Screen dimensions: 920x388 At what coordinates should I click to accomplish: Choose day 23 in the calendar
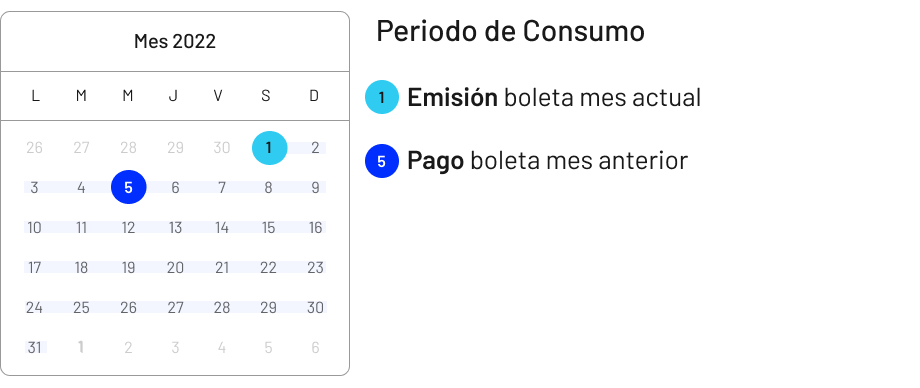click(316, 268)
